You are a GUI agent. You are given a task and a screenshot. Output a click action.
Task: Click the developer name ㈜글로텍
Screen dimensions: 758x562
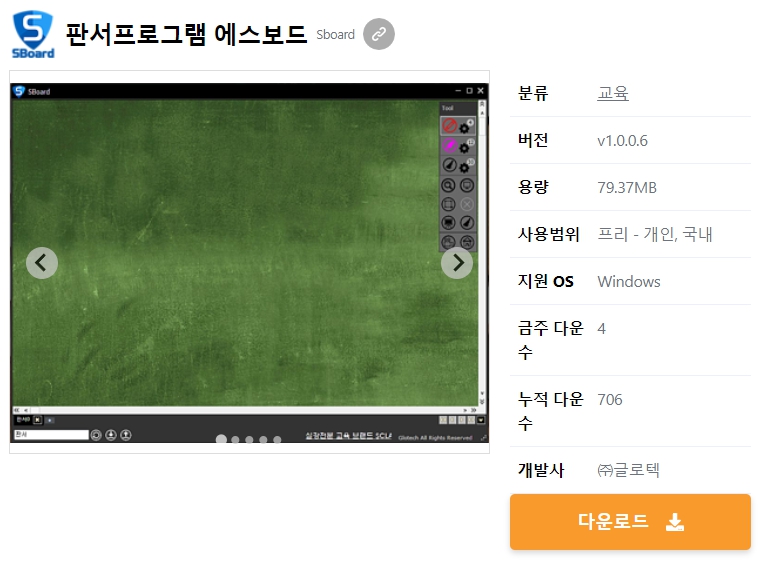point(628,470)
